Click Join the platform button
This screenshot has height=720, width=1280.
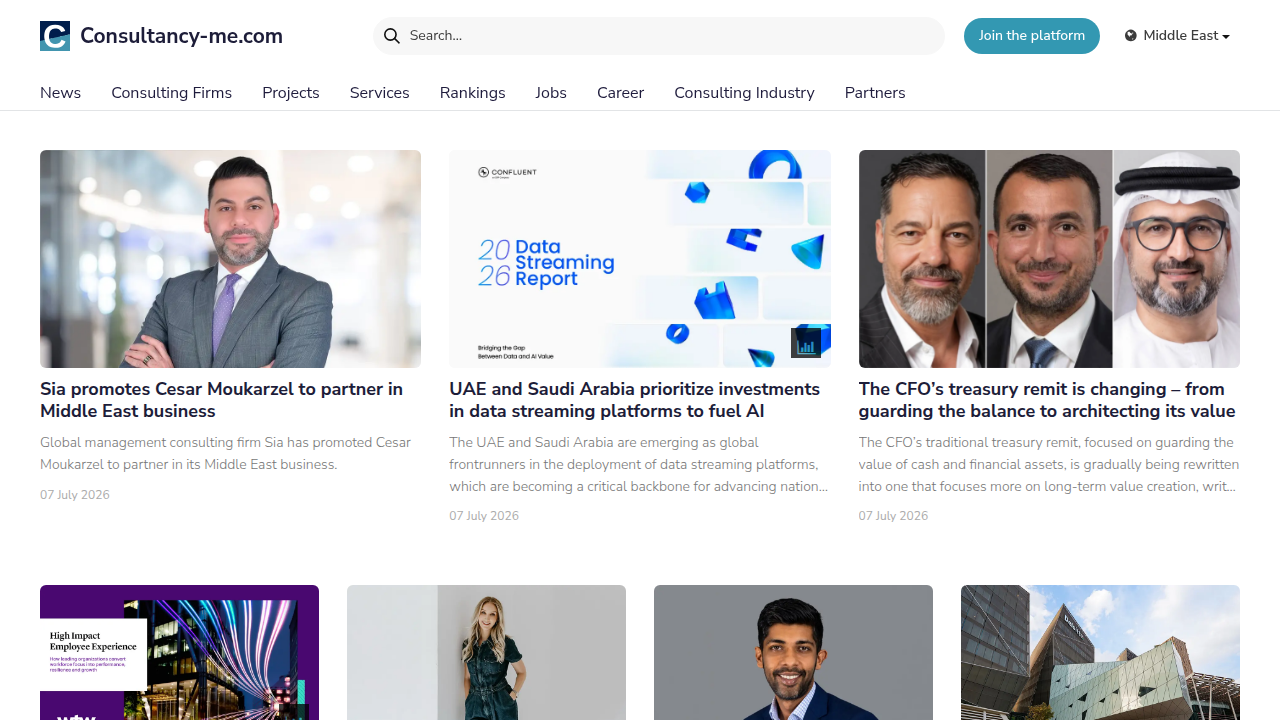point(1032,36)
